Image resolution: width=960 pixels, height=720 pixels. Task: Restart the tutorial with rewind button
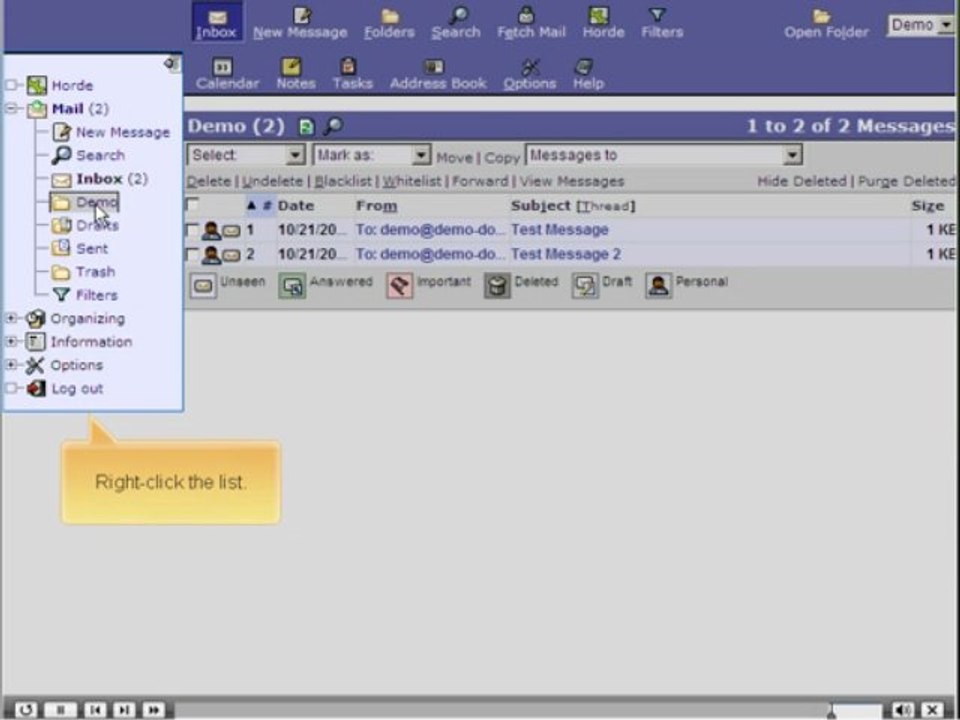(x=26, y=710)
